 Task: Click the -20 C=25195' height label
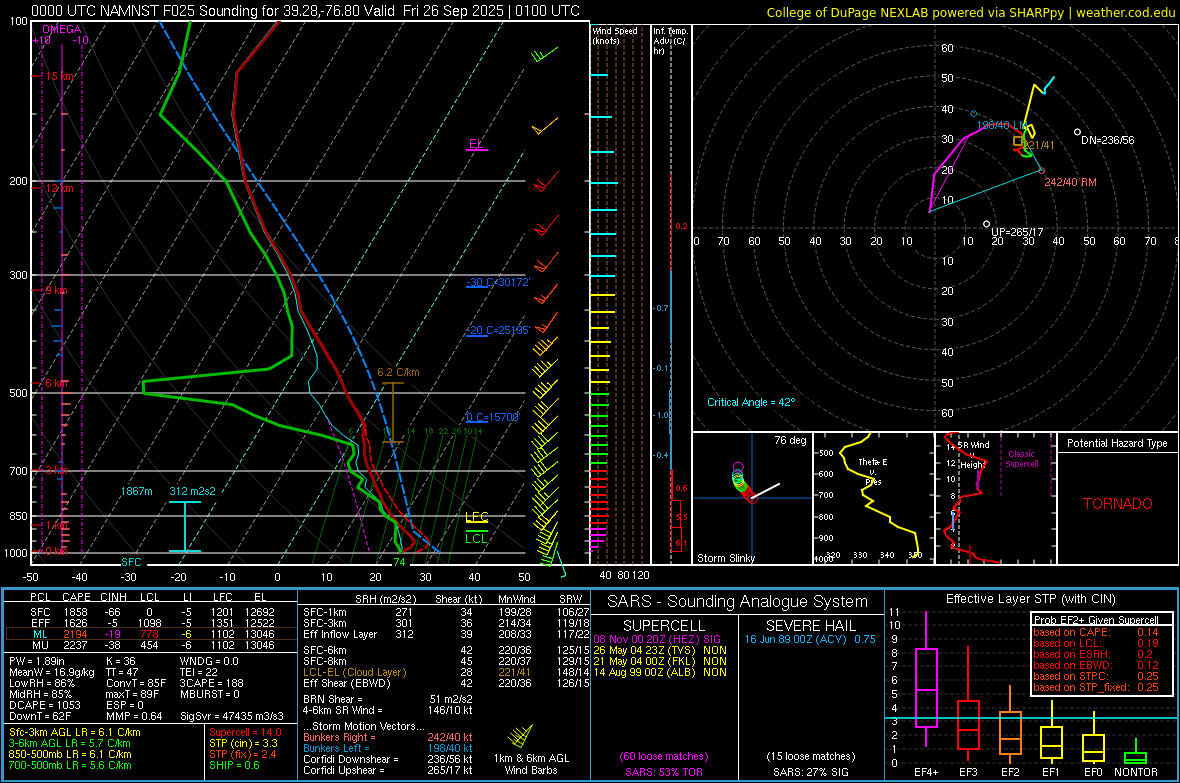click(498, 331)
